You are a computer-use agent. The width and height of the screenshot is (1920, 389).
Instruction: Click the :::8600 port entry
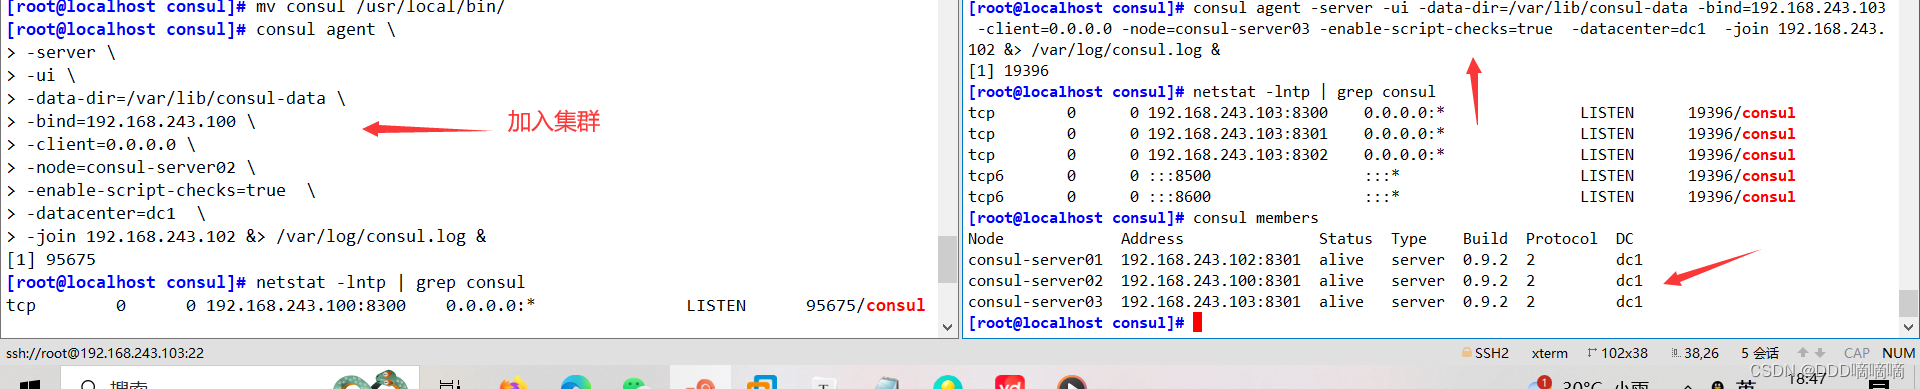point(1179,197)
